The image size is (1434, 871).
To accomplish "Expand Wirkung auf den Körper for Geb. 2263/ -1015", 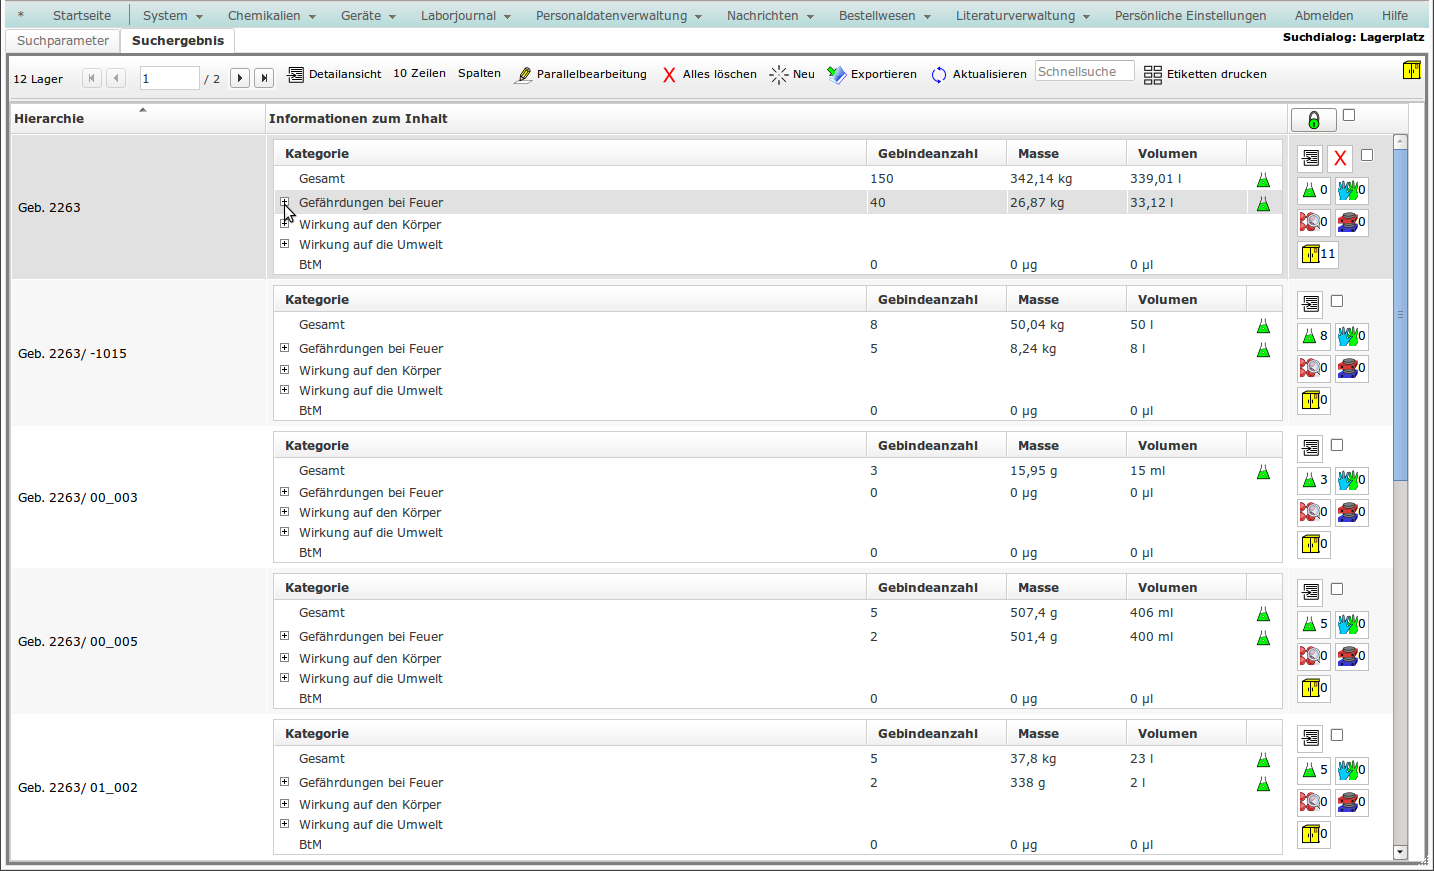I will [285, 370].
